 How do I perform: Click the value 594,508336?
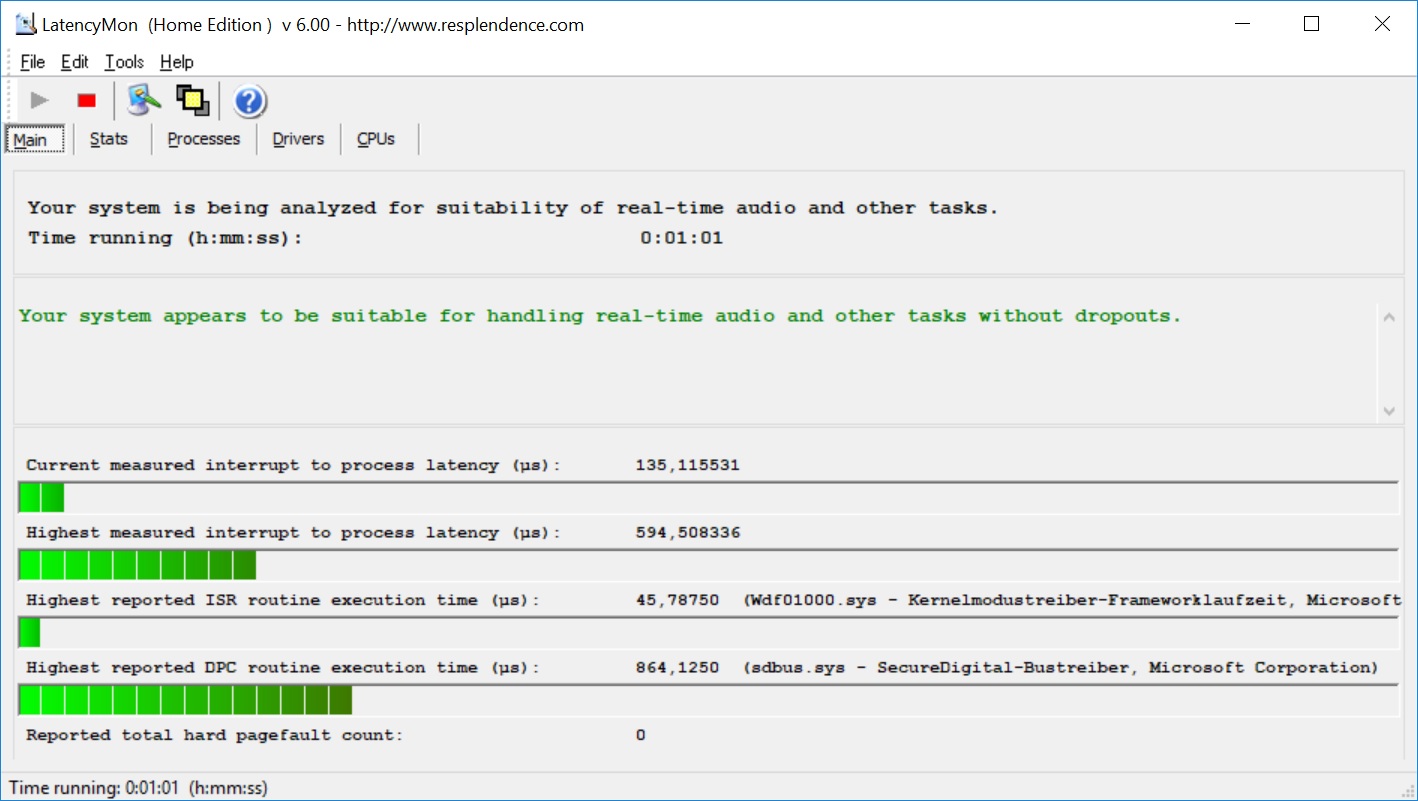tap(688, 533)
